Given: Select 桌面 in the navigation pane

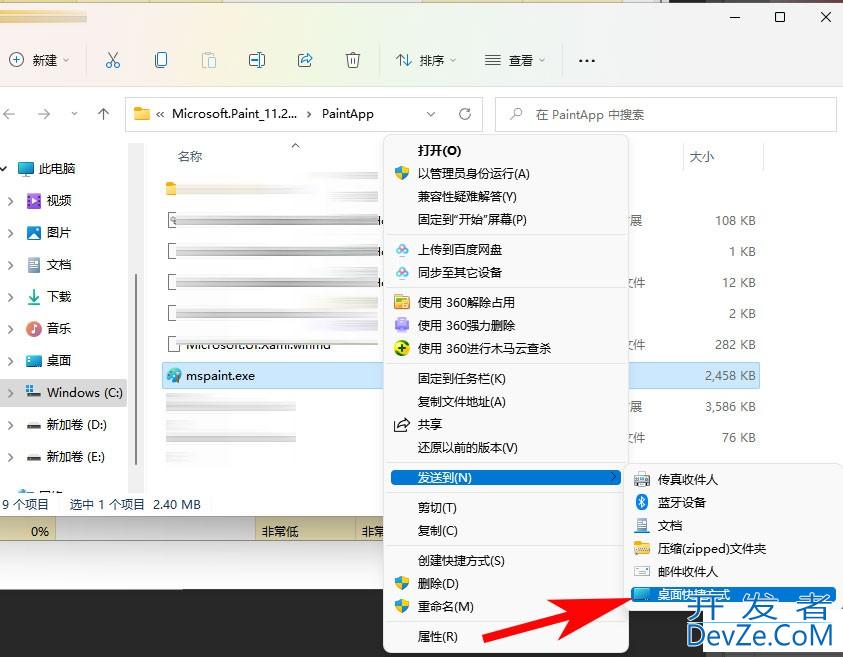Looking at the screenshot, I should click(59, 361).
